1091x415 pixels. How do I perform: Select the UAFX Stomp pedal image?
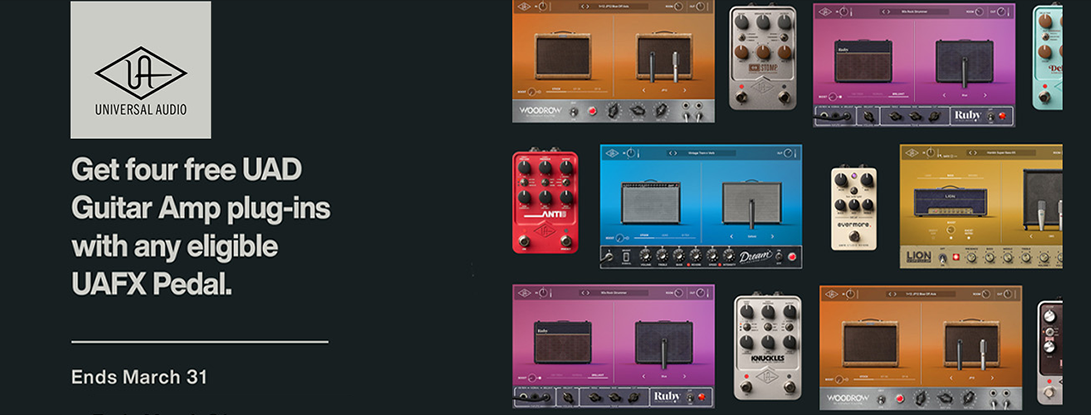tap(763, 58)
